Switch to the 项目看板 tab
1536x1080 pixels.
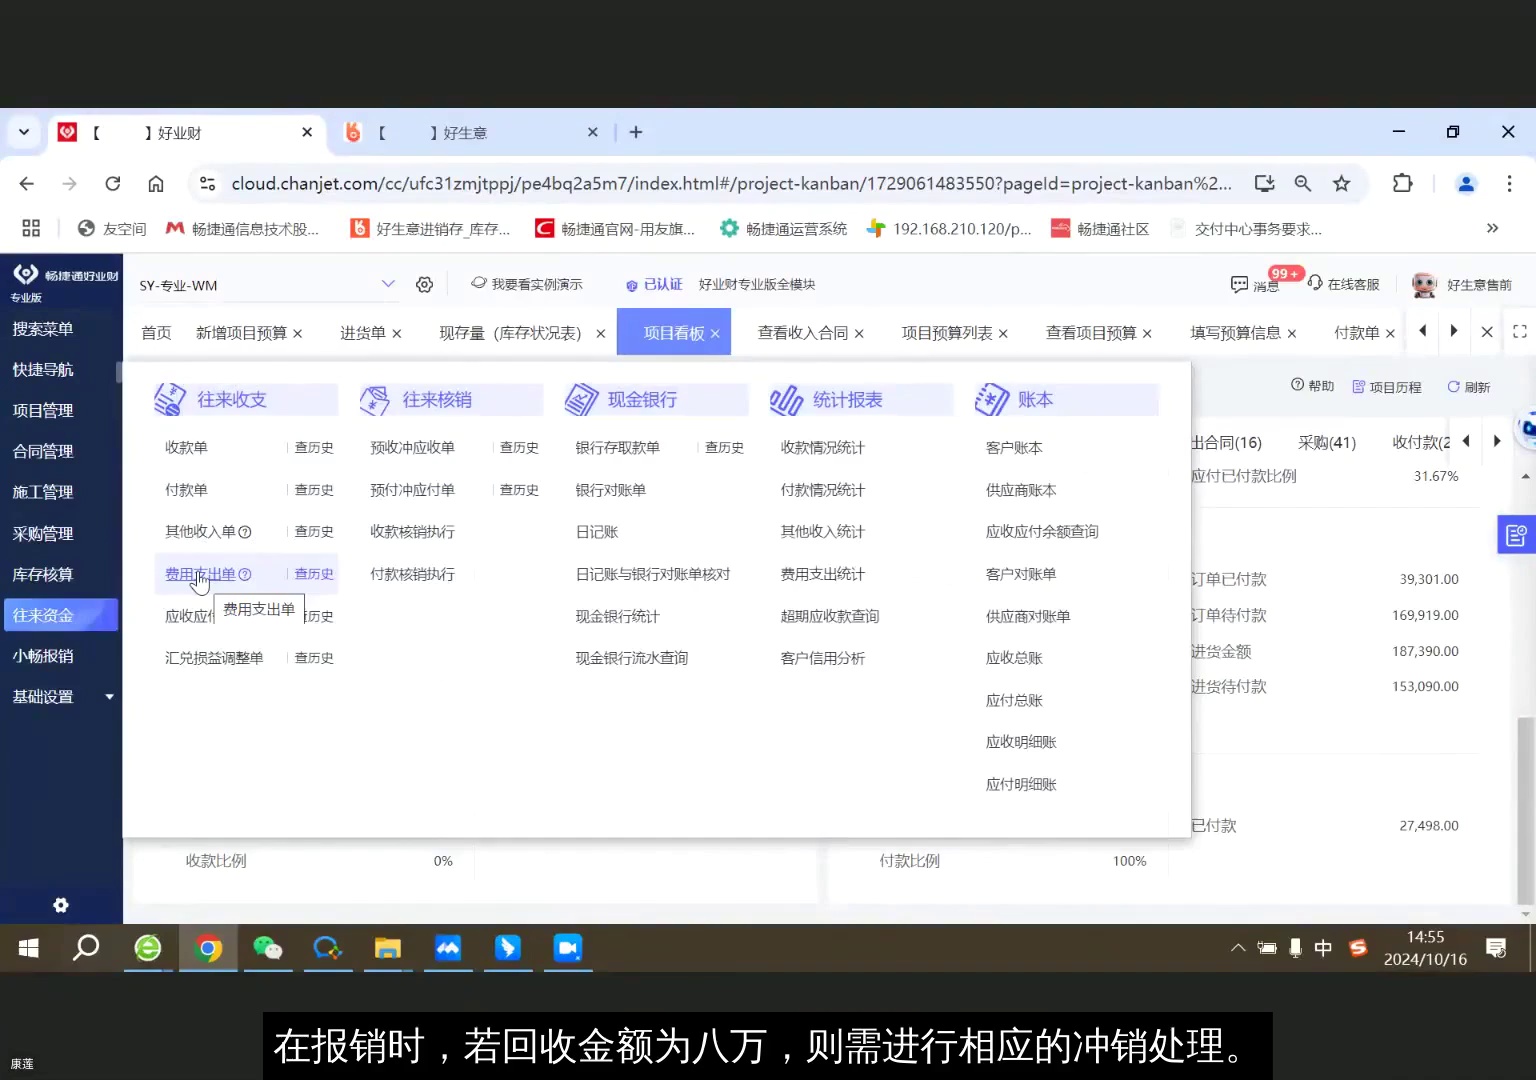pyautogui.click(x=667, y=331)
